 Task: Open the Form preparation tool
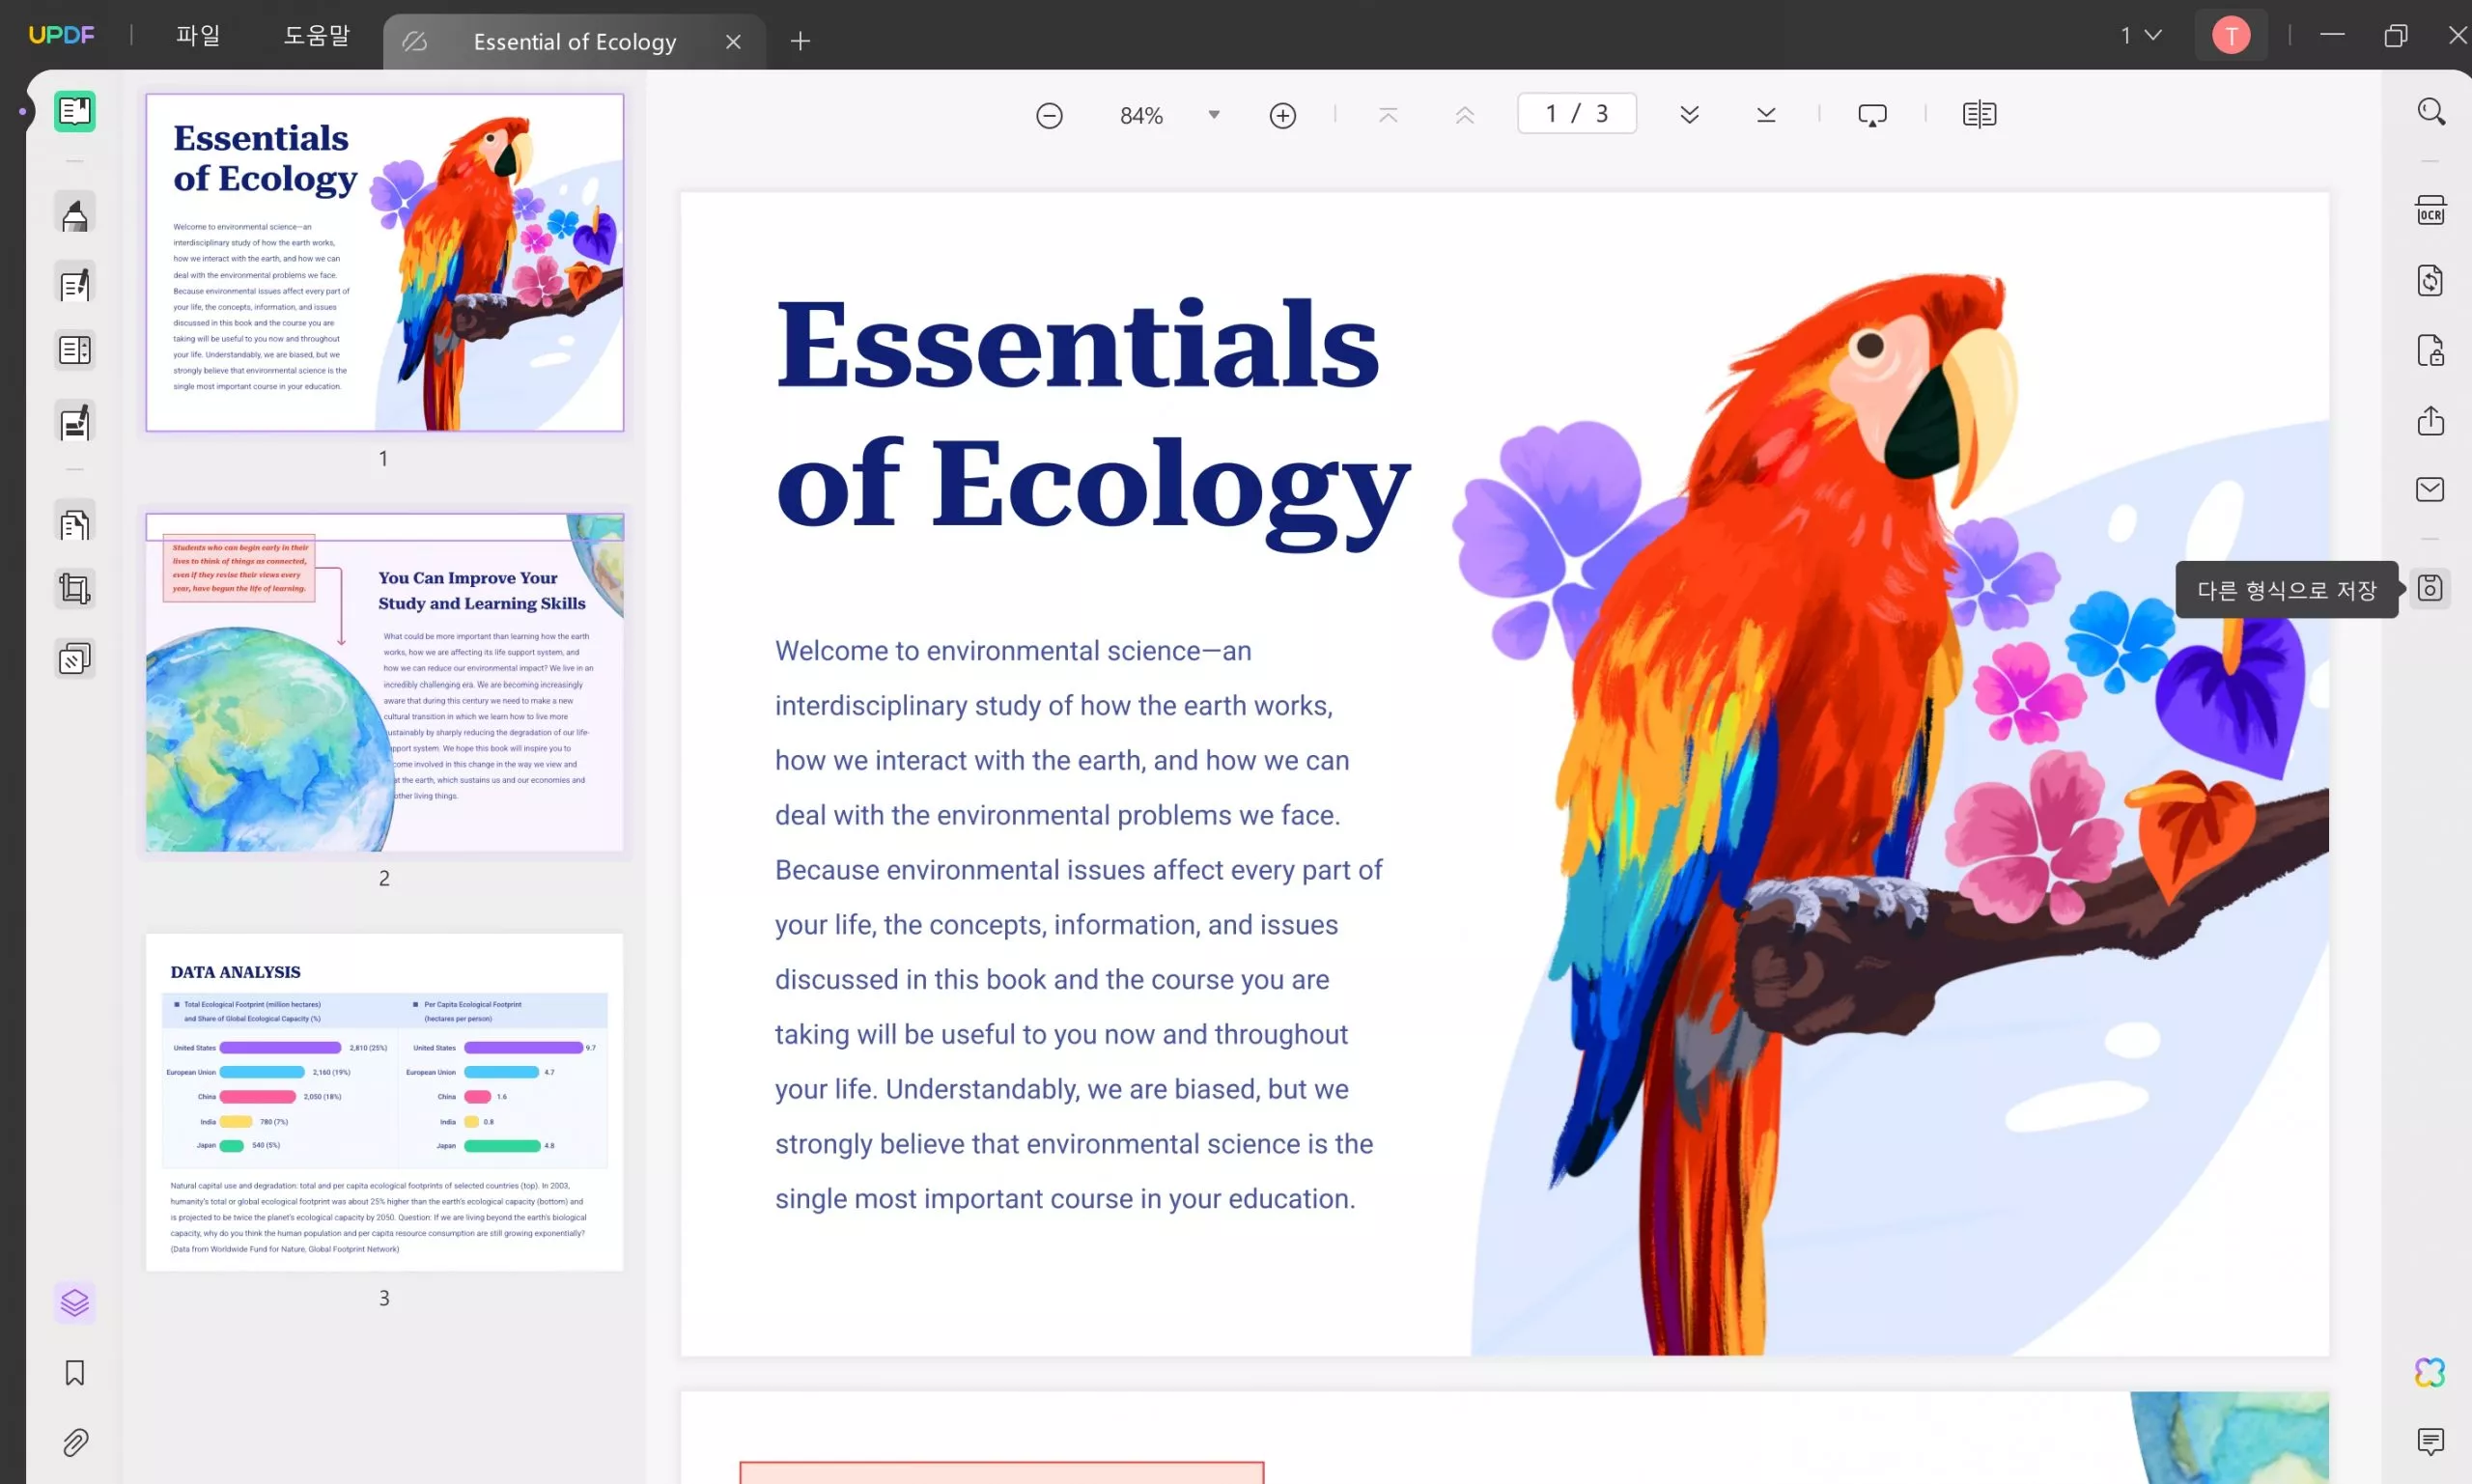click(x=75, y=351)
